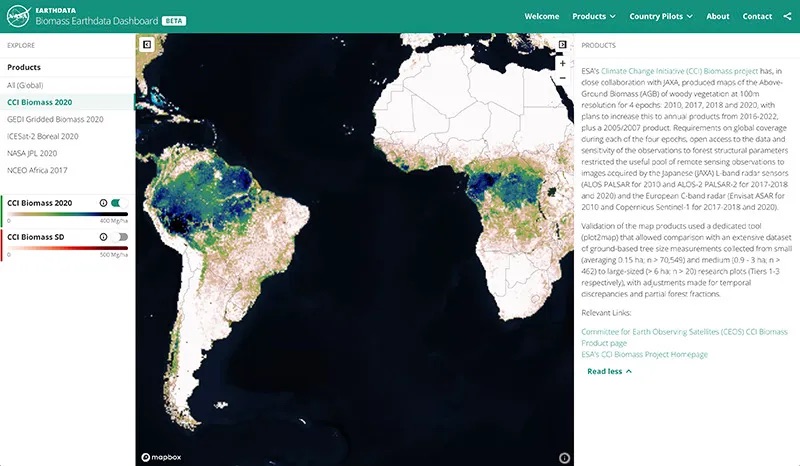This screenshot has height=466, width=800.
Task: Zoom out on the map
Action: tap(563, 78)
